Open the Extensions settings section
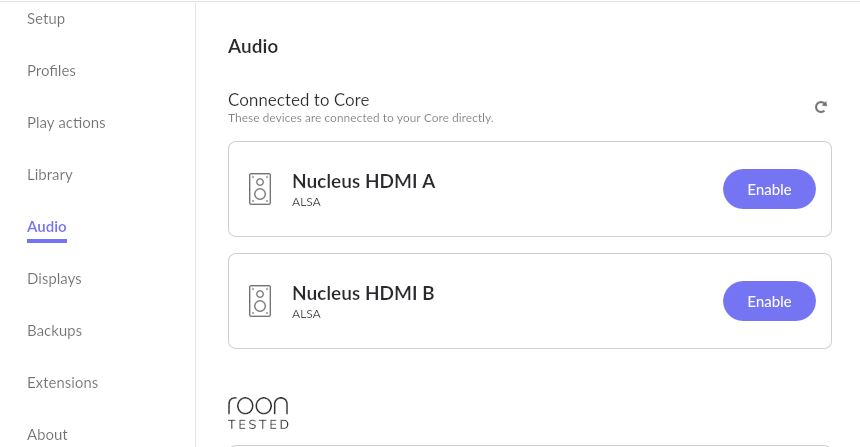Viewport: 860px width, 447px height. pos(63,383)
